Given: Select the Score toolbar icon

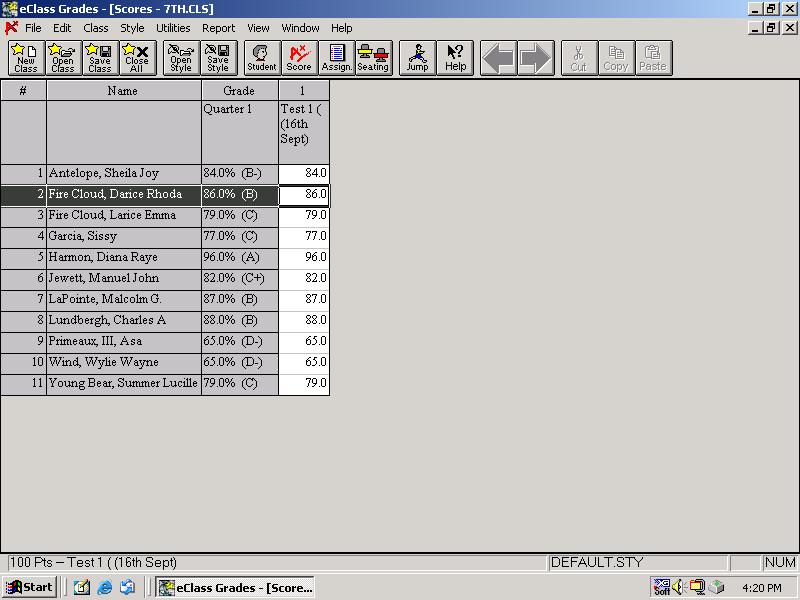Looking at the screenshot, I should coord(299,58).
